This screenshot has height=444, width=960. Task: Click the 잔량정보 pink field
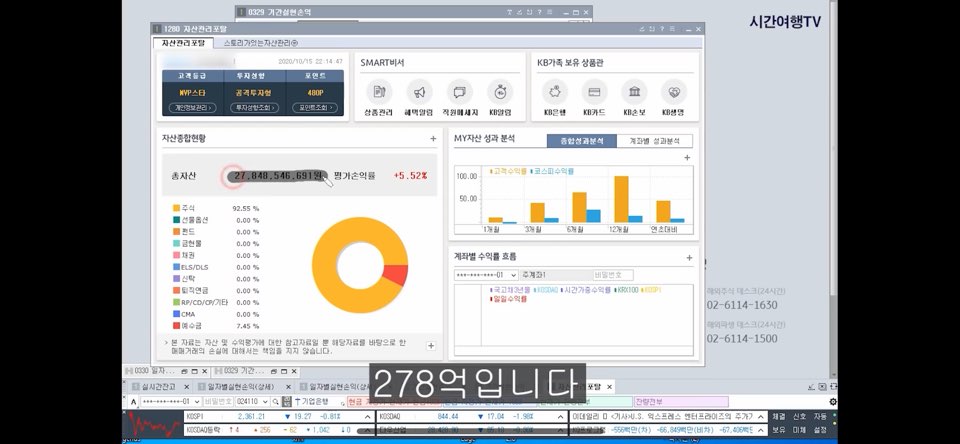point(681,402)
